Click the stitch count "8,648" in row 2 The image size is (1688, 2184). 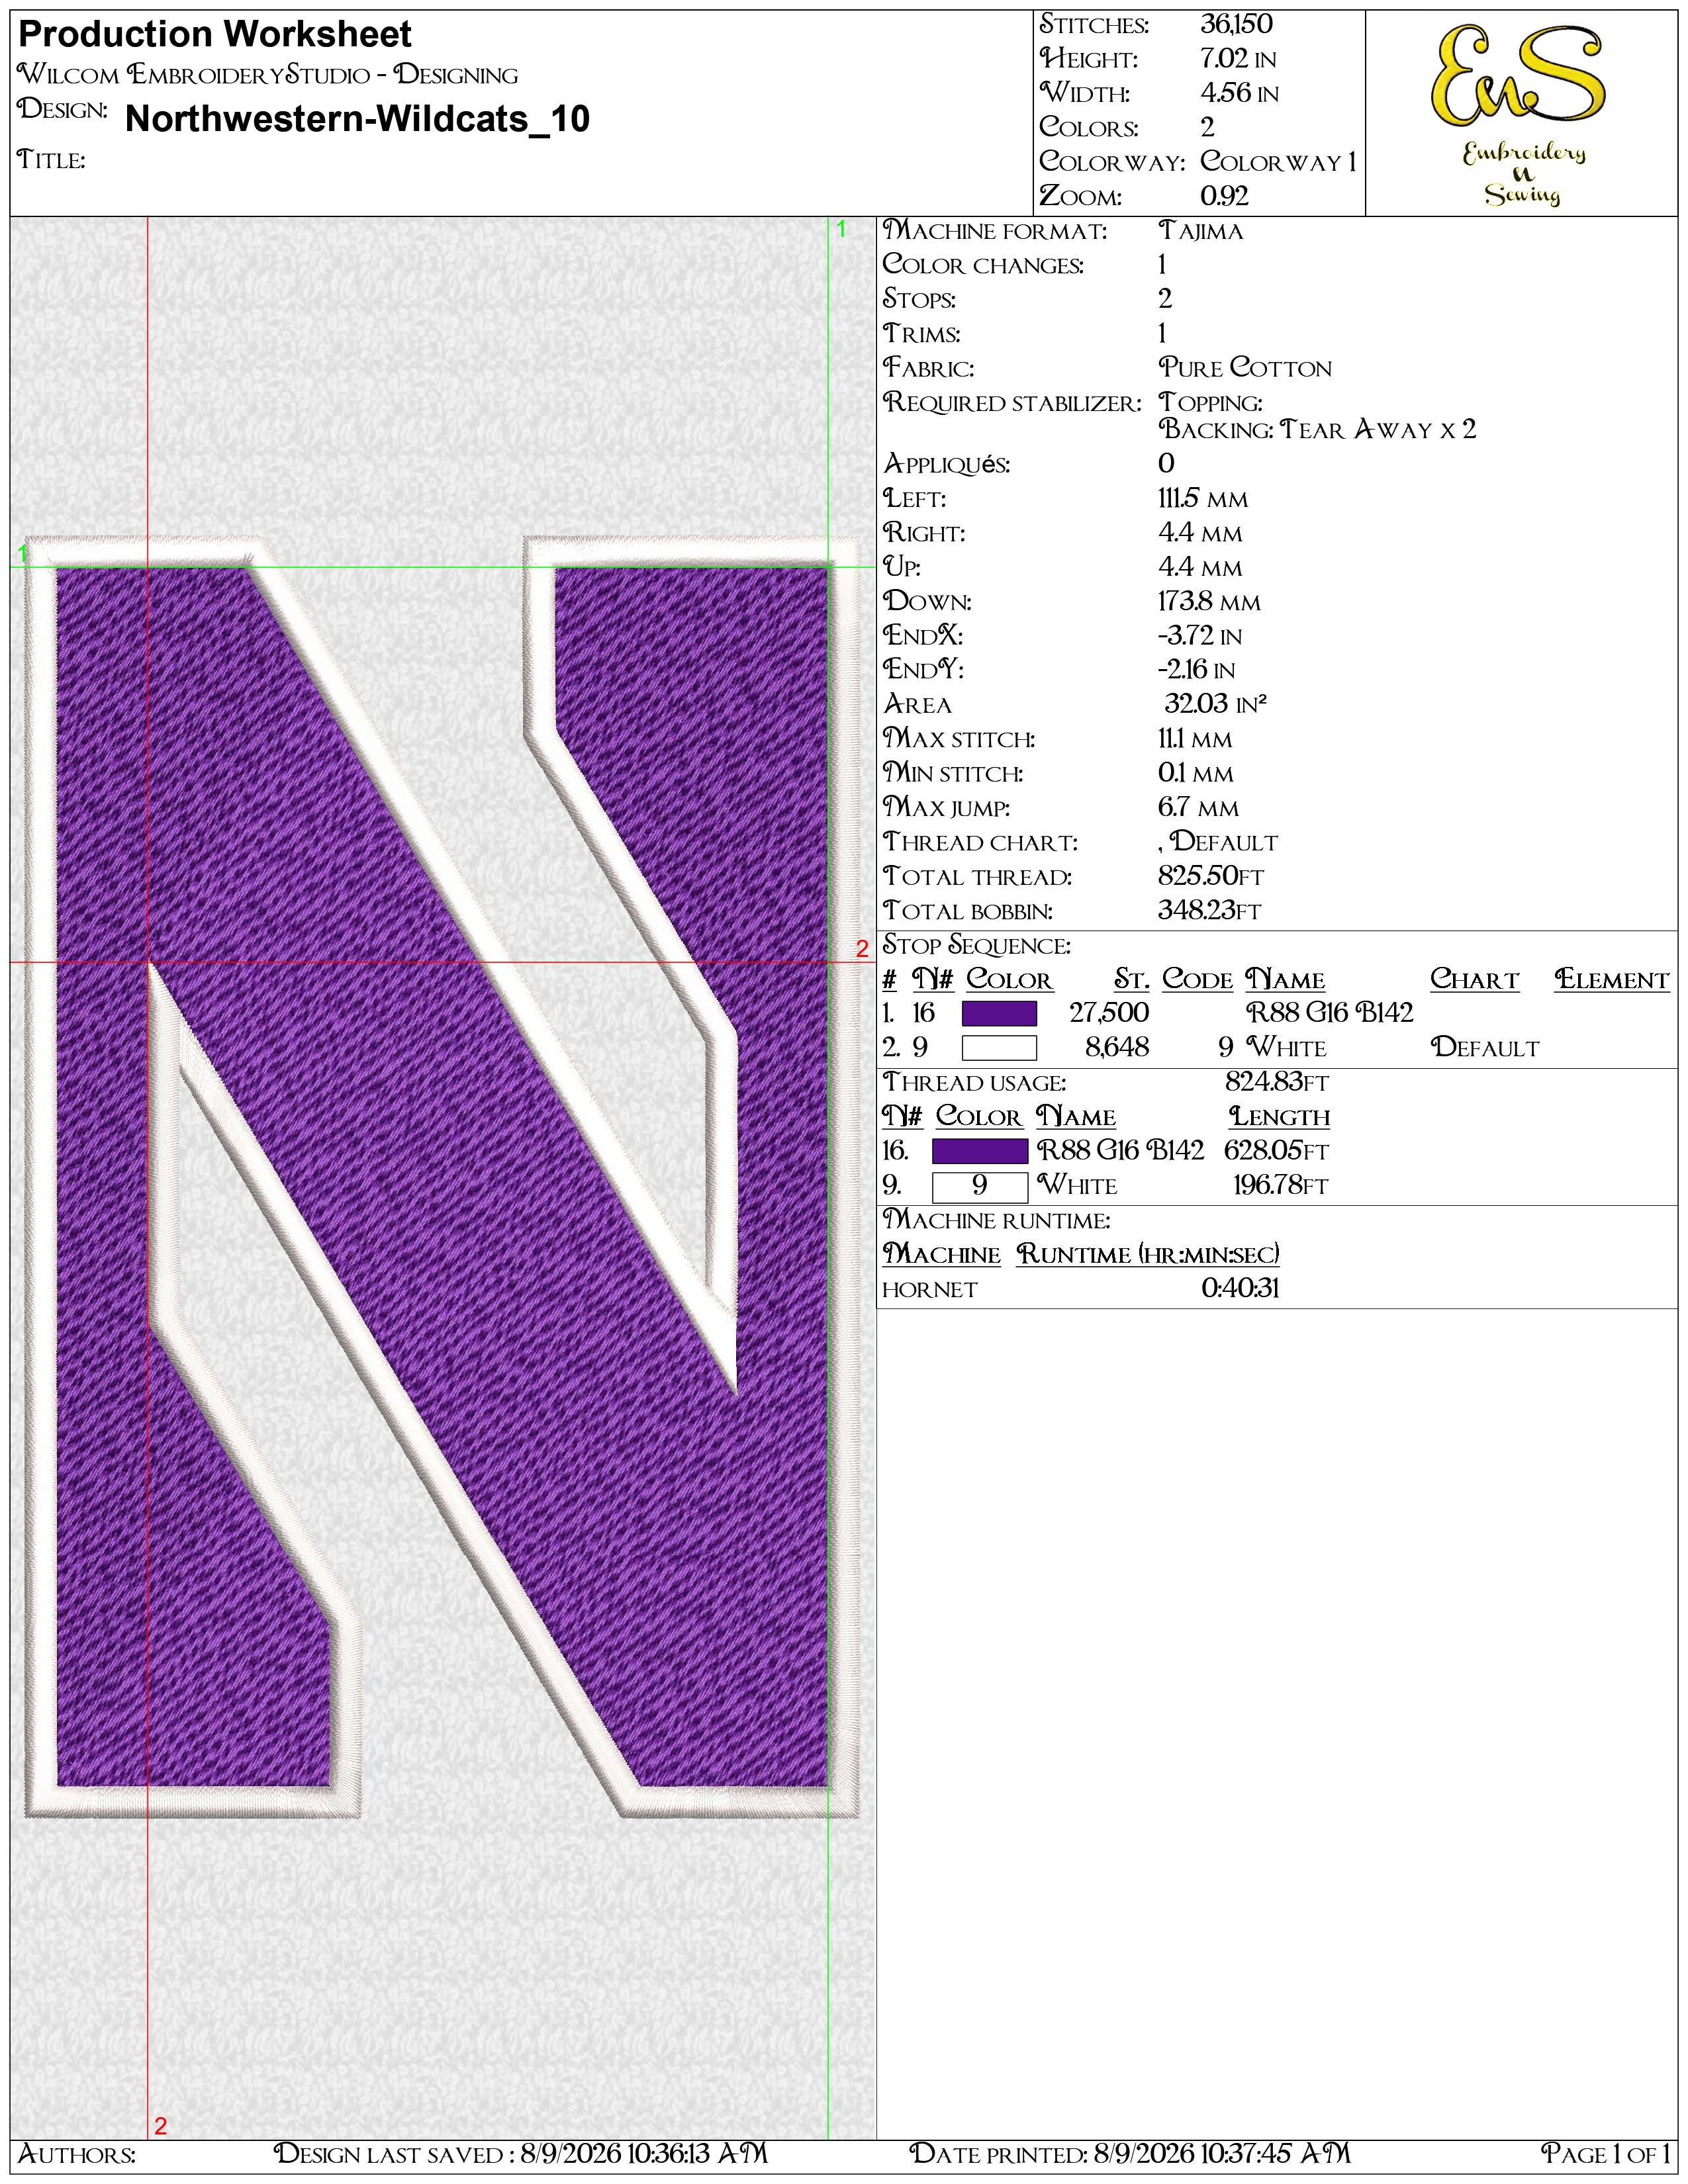pos(1117,1047)
